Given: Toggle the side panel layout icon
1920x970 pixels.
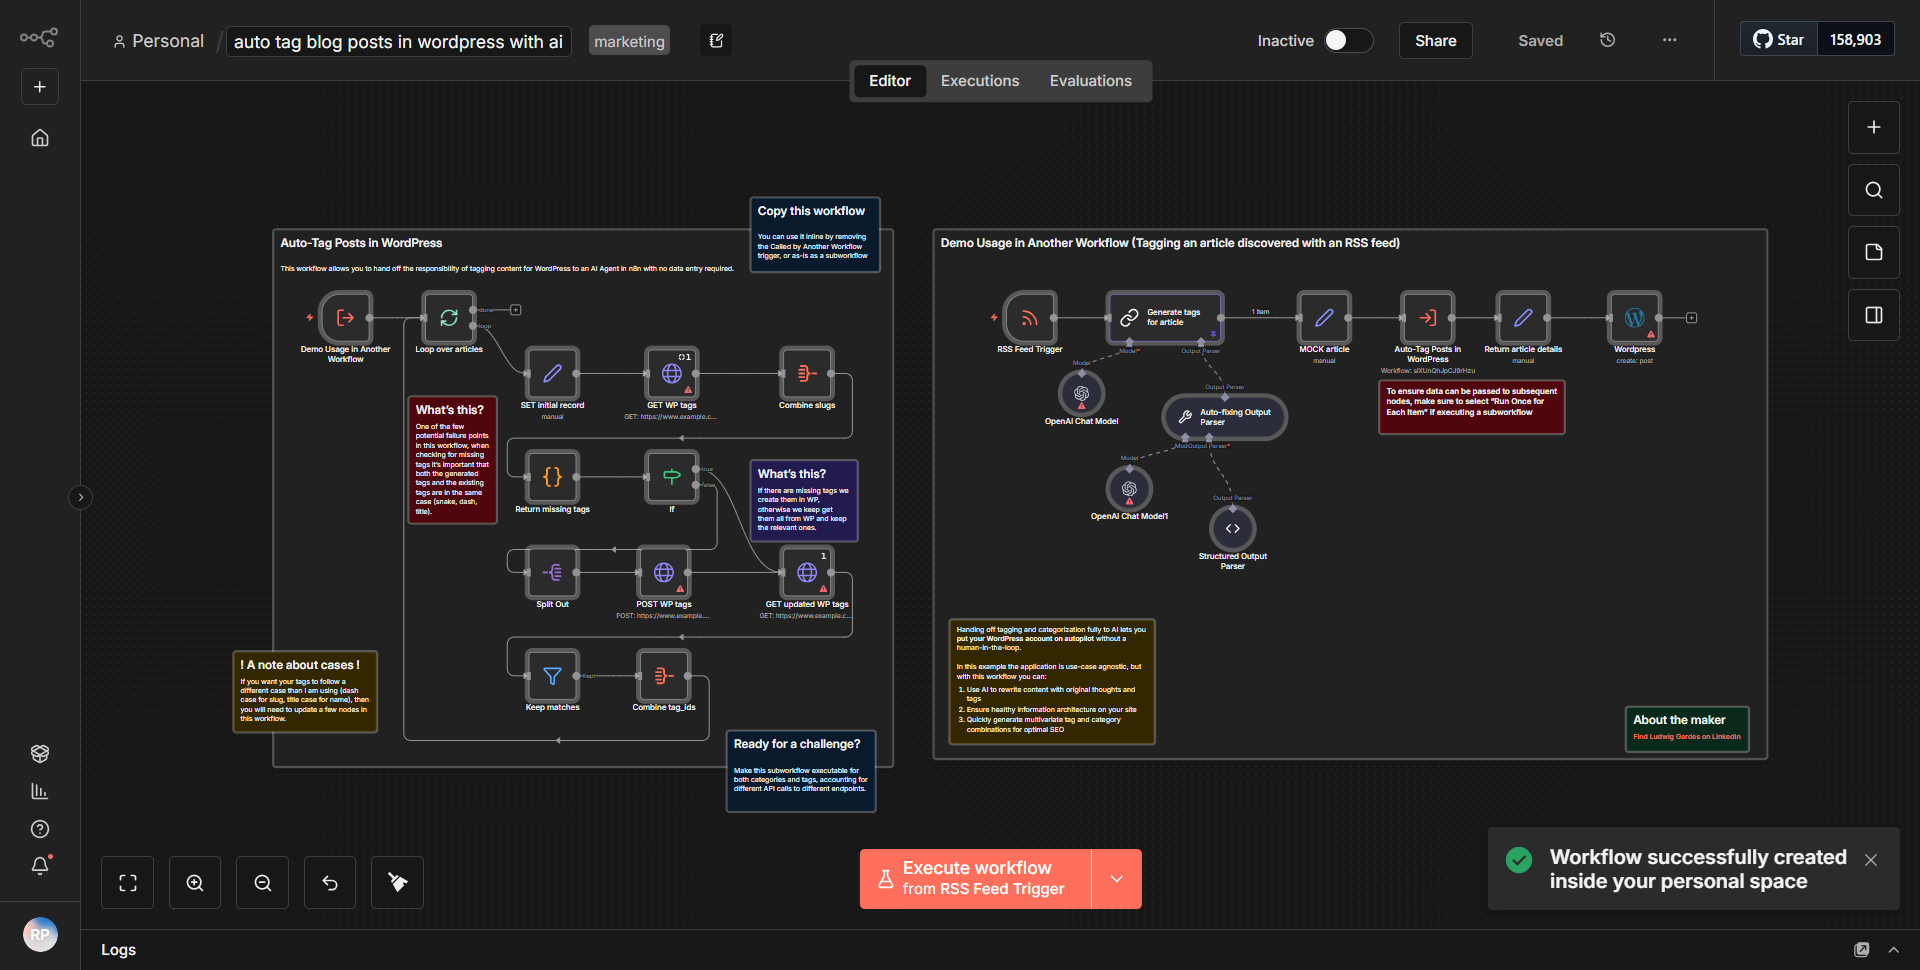Looking at the screenshot, I should (1873, 315).
